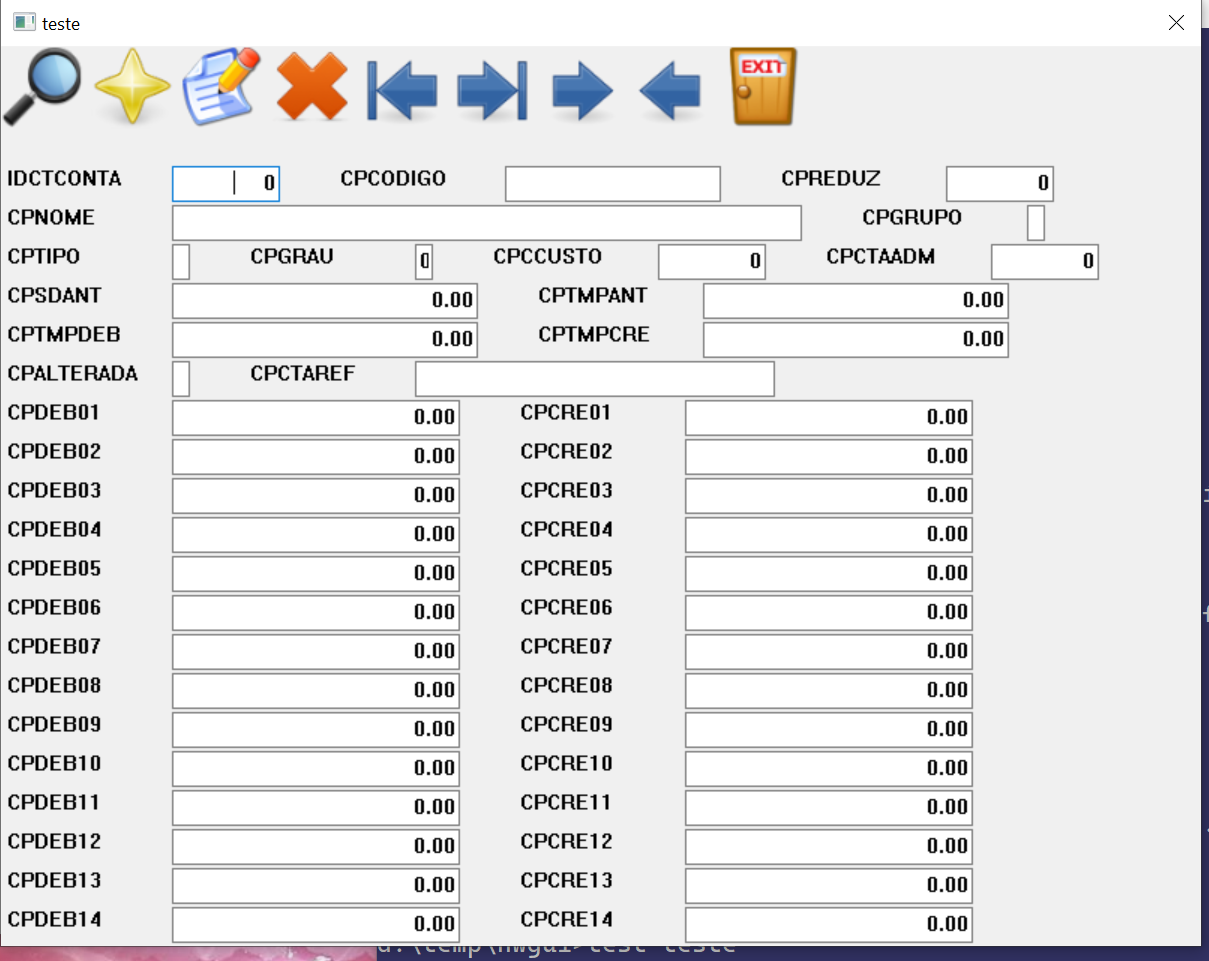This screenshot has height=961, width=1209.
Task: Select the CPDEB07 amount field
Action: pos(316,652)
